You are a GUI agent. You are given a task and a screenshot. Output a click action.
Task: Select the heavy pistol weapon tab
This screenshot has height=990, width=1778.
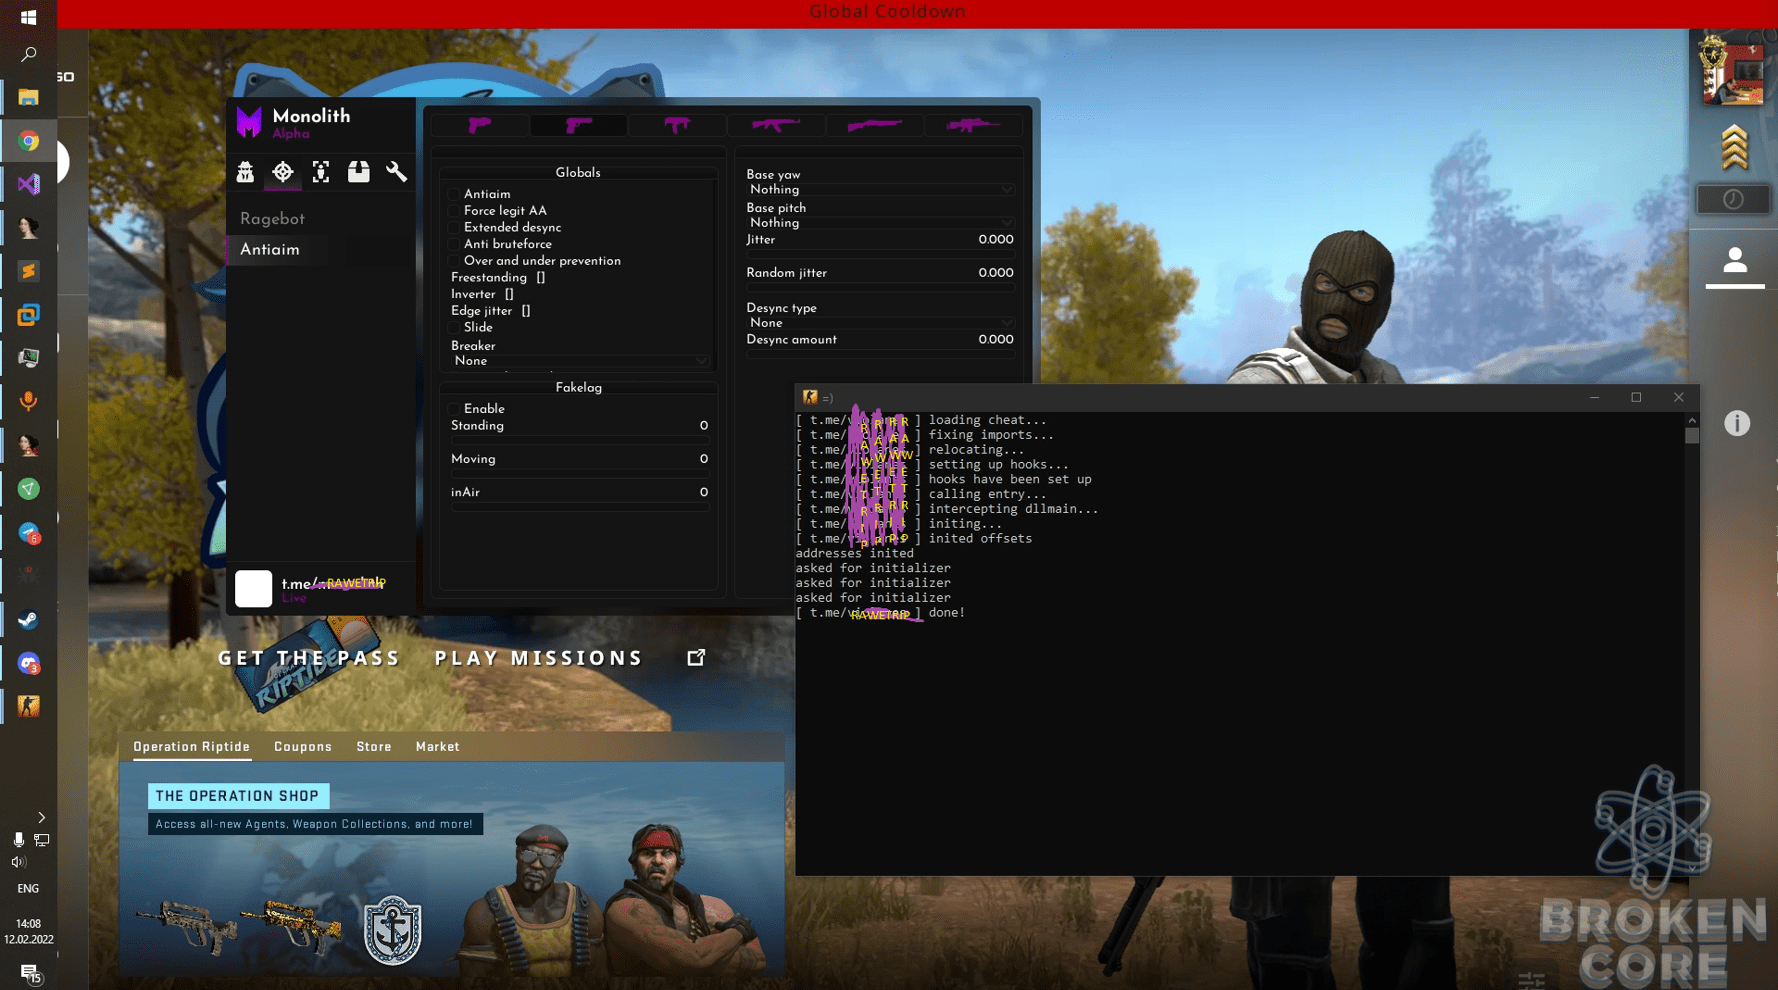579,125
